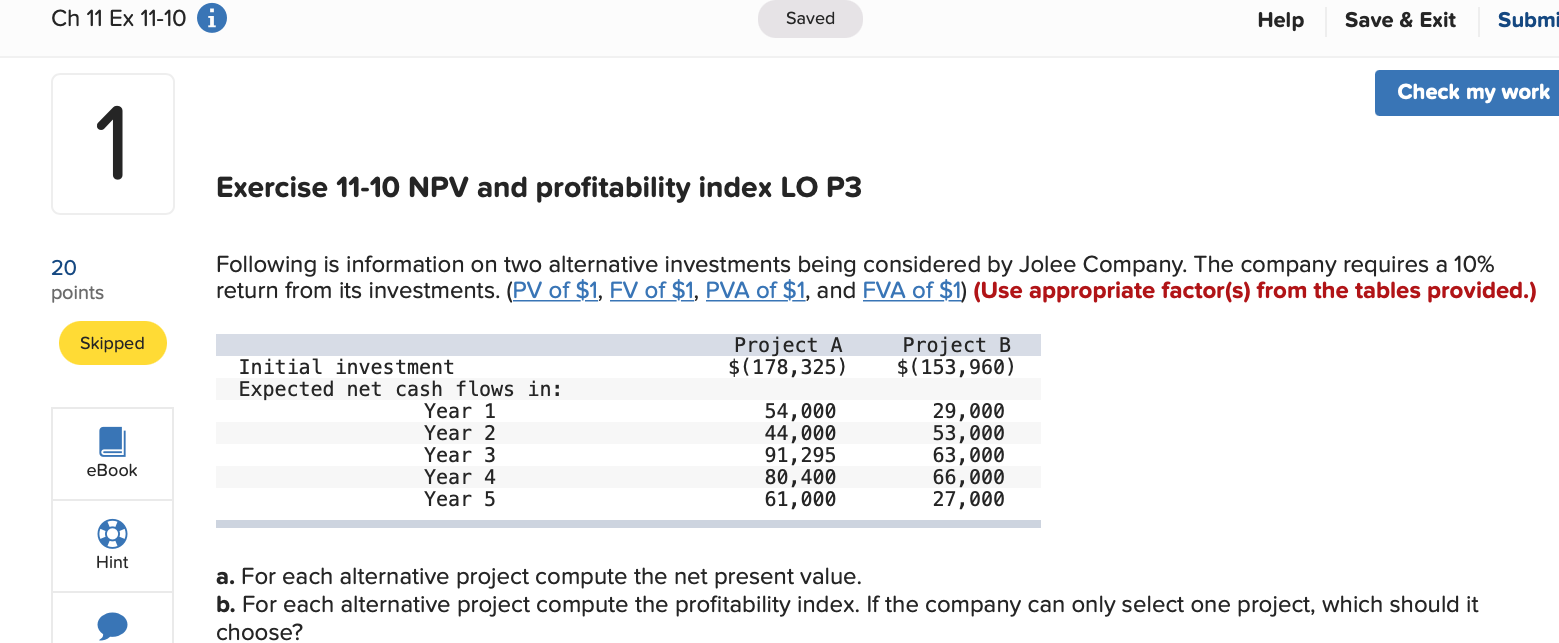Viewport: 1559px width, 643px height.
Task: Click Project A Year 4 value 80,400
Action: [800, 477]
